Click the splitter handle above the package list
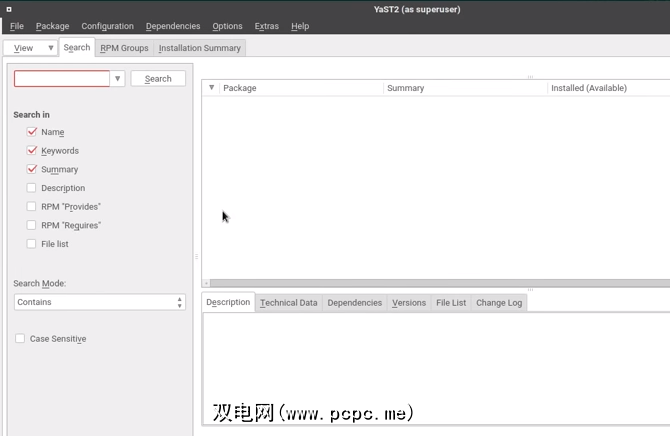Screen dimensions: 670x436 (530, 77)
